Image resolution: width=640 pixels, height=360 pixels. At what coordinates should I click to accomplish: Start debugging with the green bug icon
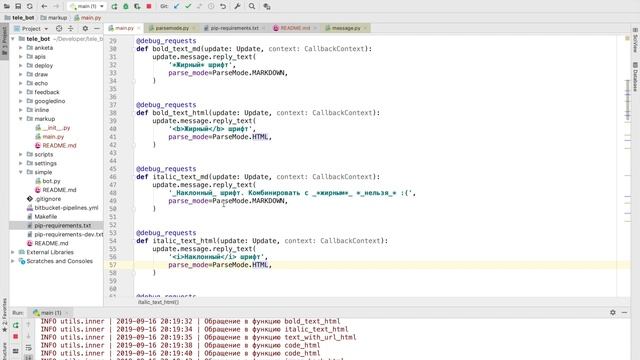pyautogui.click(x=126, y=6)
